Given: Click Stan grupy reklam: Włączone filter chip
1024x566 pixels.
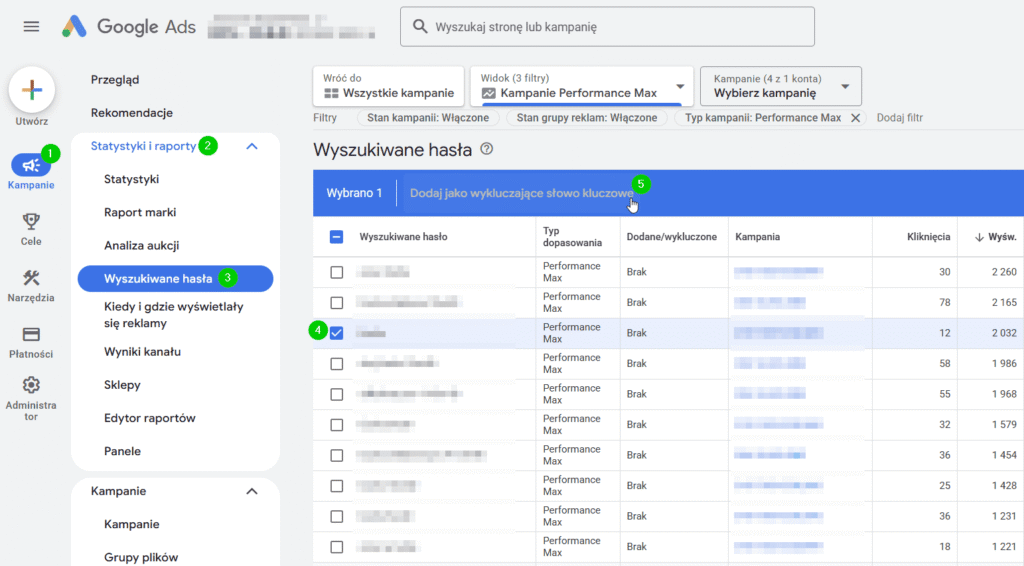Looking at the screenshot, I should (586, 118).
